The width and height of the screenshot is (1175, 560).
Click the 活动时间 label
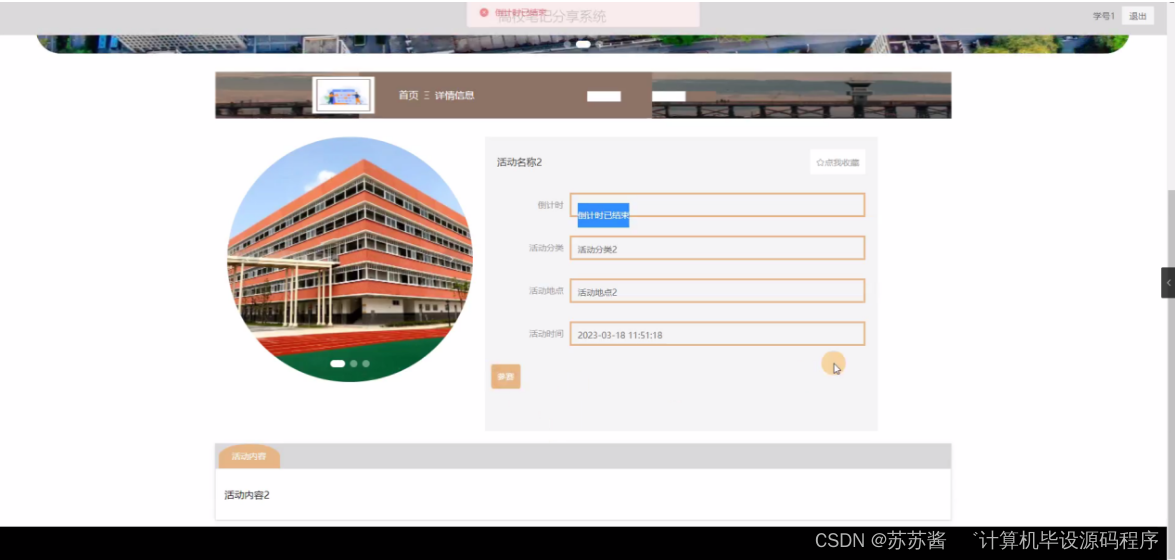546,334
